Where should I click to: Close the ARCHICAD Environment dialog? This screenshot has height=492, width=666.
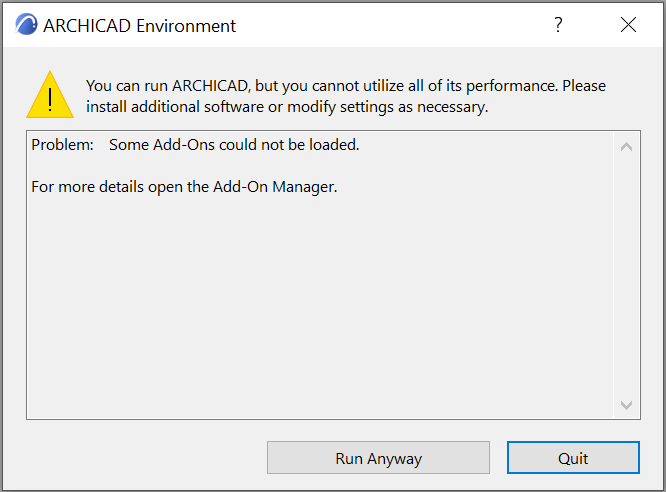[x=628, y=25]
